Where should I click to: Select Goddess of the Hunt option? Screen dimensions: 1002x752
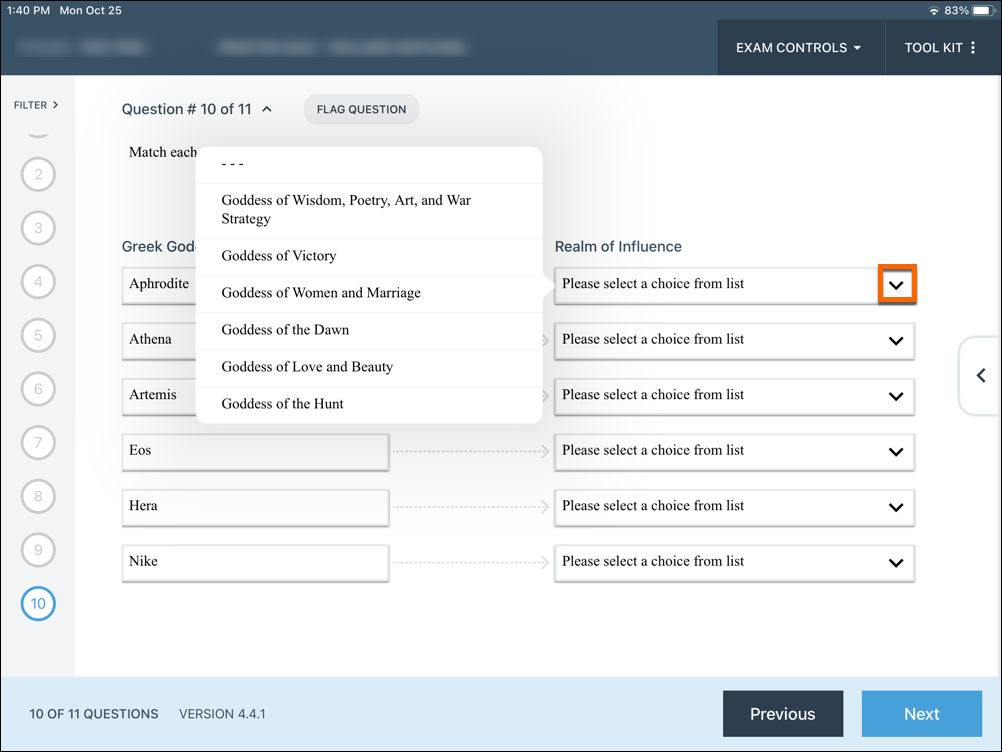(x=283, y=403)
